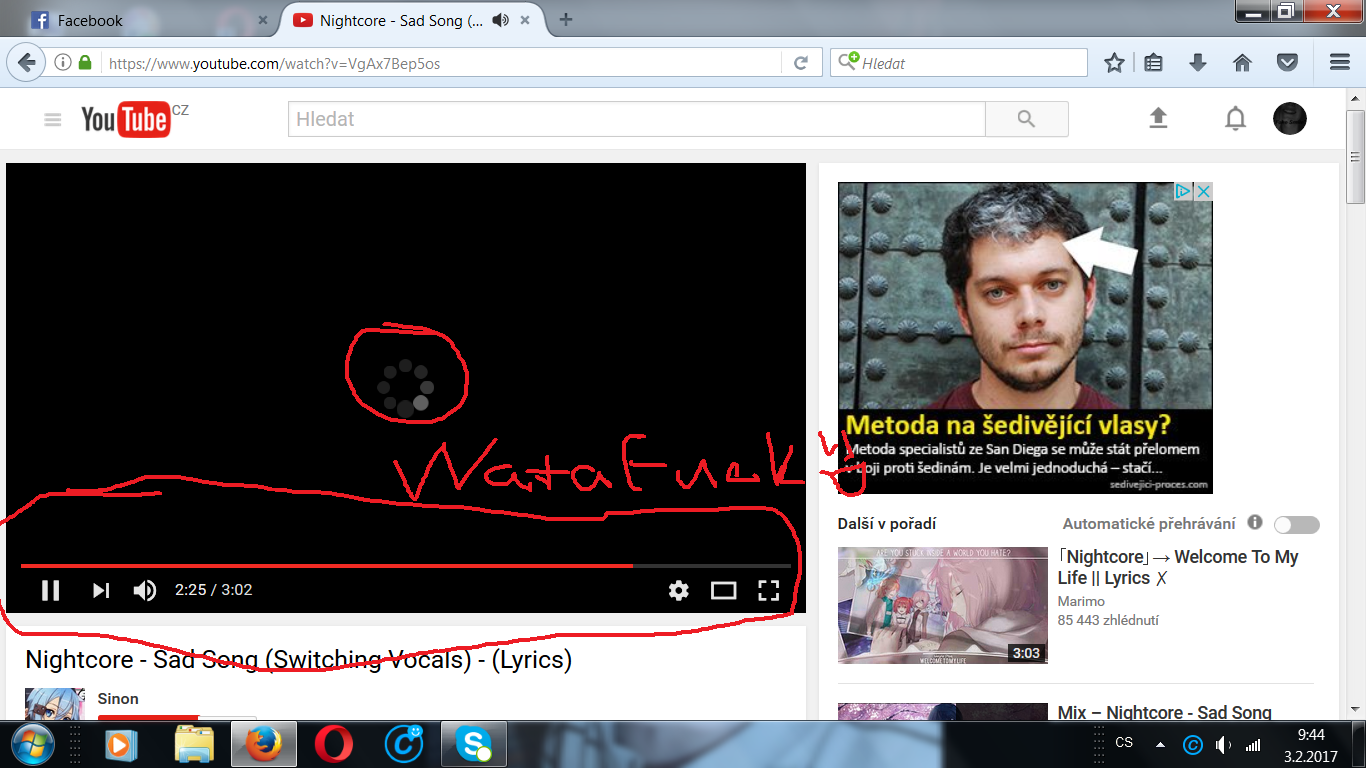Open the Windows Start button
The width and height of the screenshot is (1366, 768).
[x=31, y=745]
